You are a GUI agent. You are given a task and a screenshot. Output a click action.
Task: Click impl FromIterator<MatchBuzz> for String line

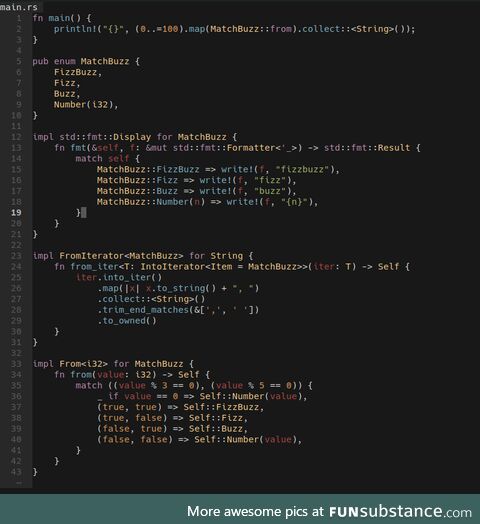pos(143,256)
